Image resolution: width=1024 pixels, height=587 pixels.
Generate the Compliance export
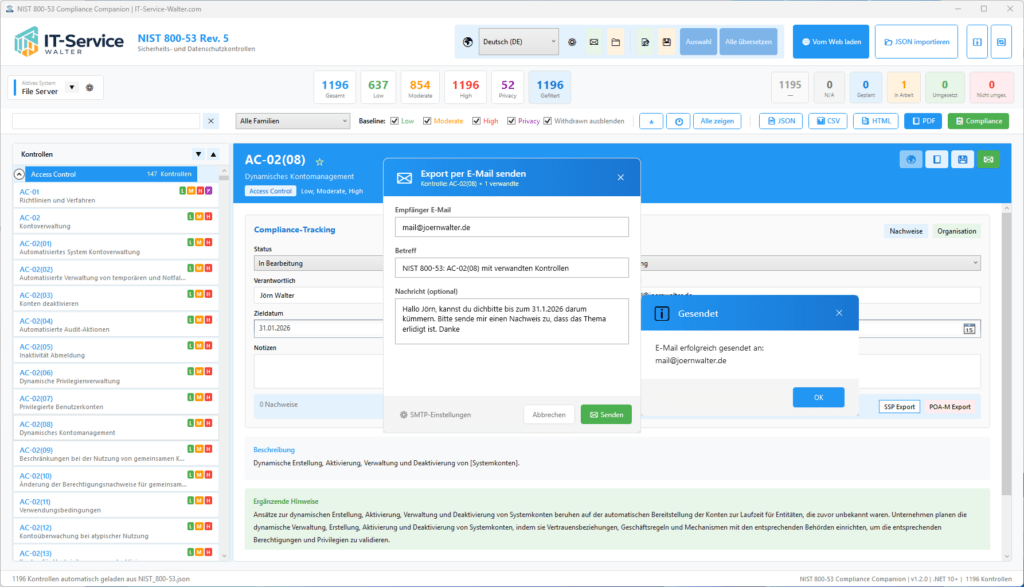[978, 120]
